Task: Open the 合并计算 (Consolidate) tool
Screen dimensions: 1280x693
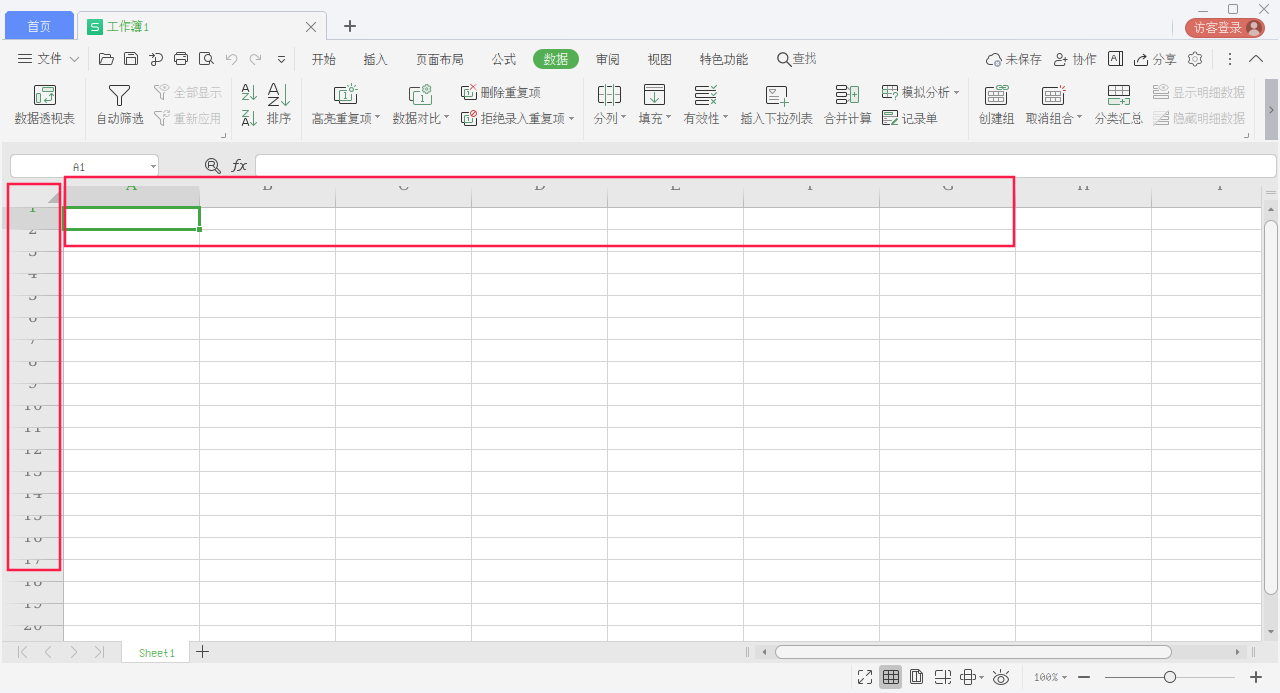Action: click(x=847, y=103)
